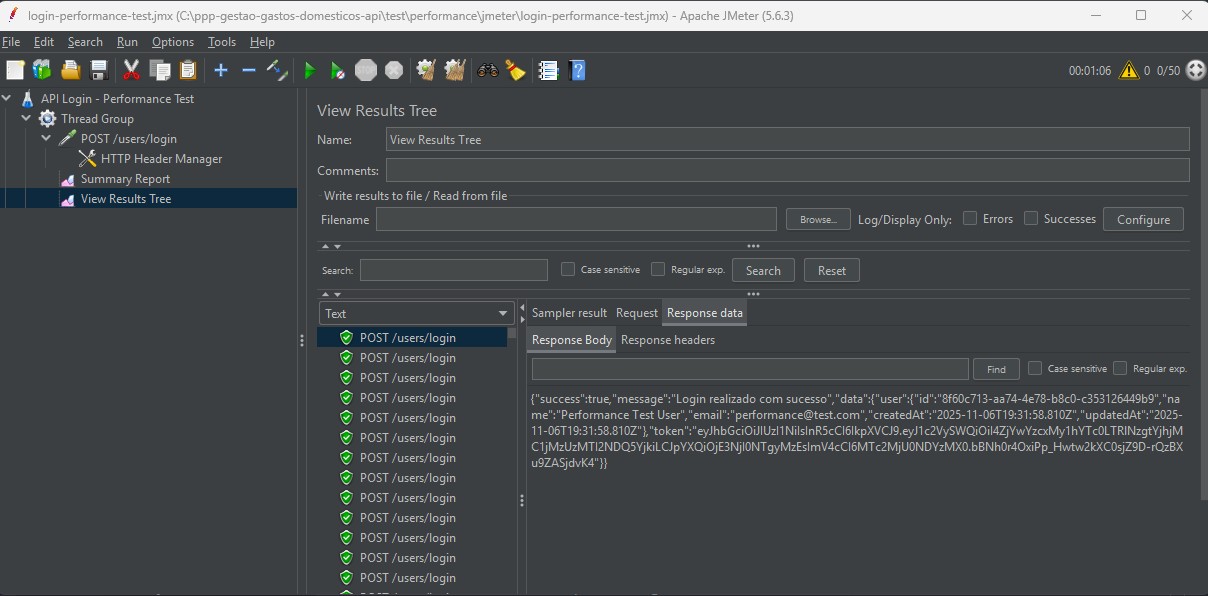Click the Search button
Viewport: 1208px width, 596px height.
(763, 270)
